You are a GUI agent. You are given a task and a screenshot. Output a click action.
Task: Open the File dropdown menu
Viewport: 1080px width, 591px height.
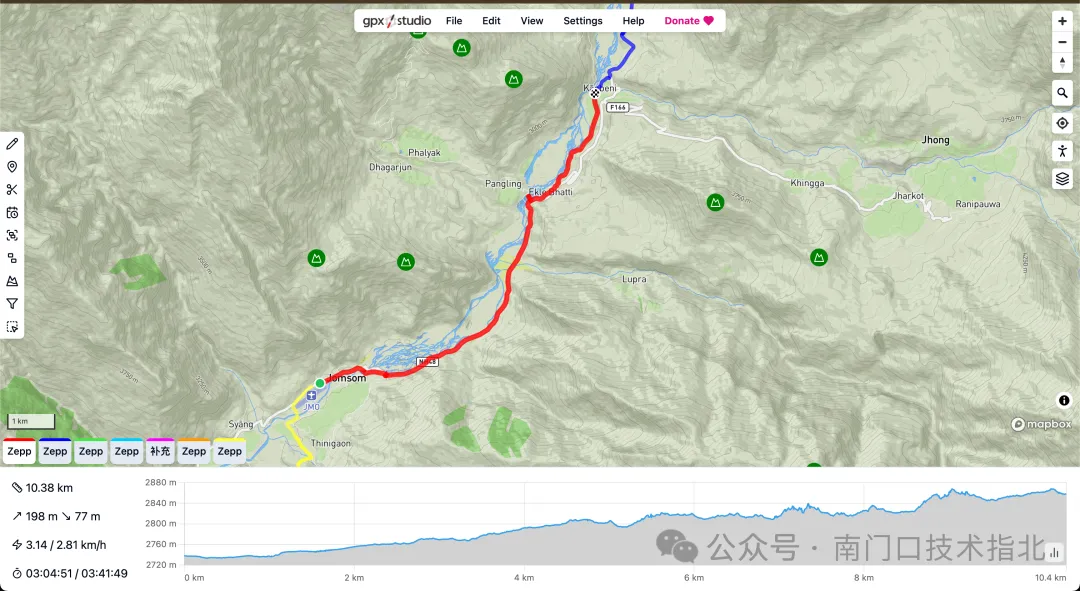pos(454,20)
